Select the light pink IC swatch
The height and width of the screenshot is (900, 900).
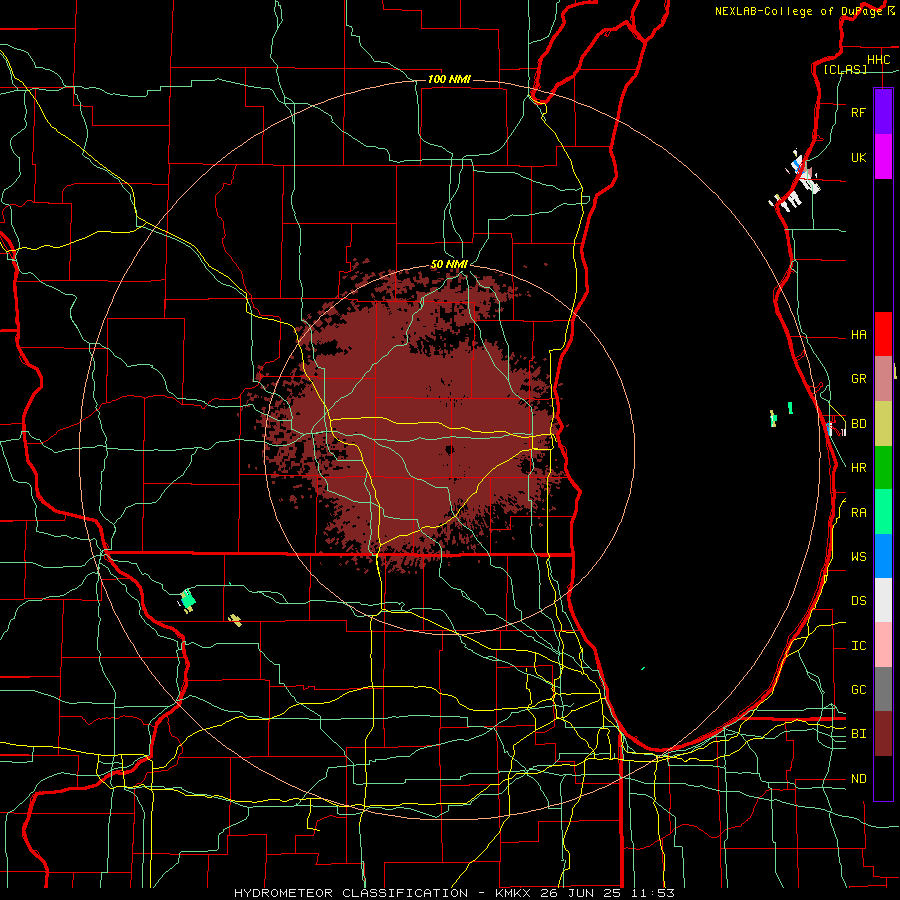883,645
